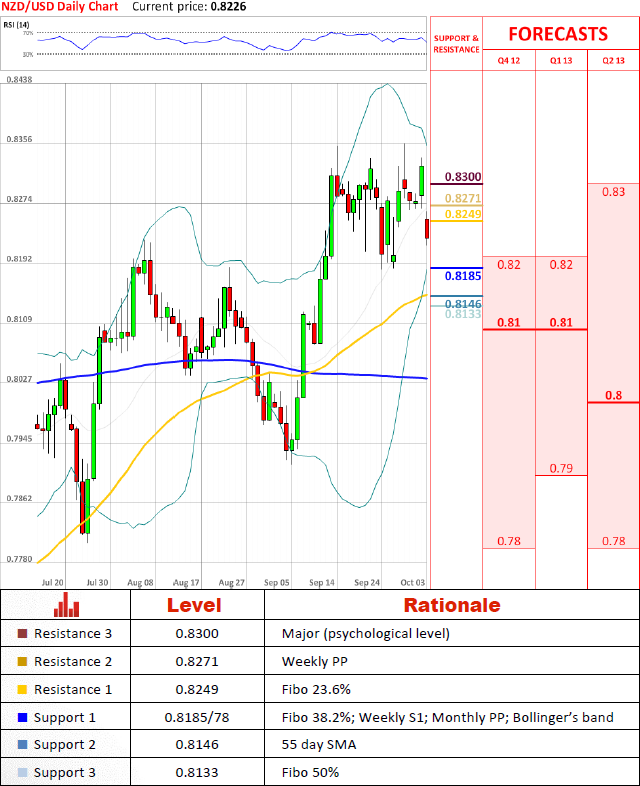
Task: Click the 0.8300 resistance label on chart
Action: (463, 176)
